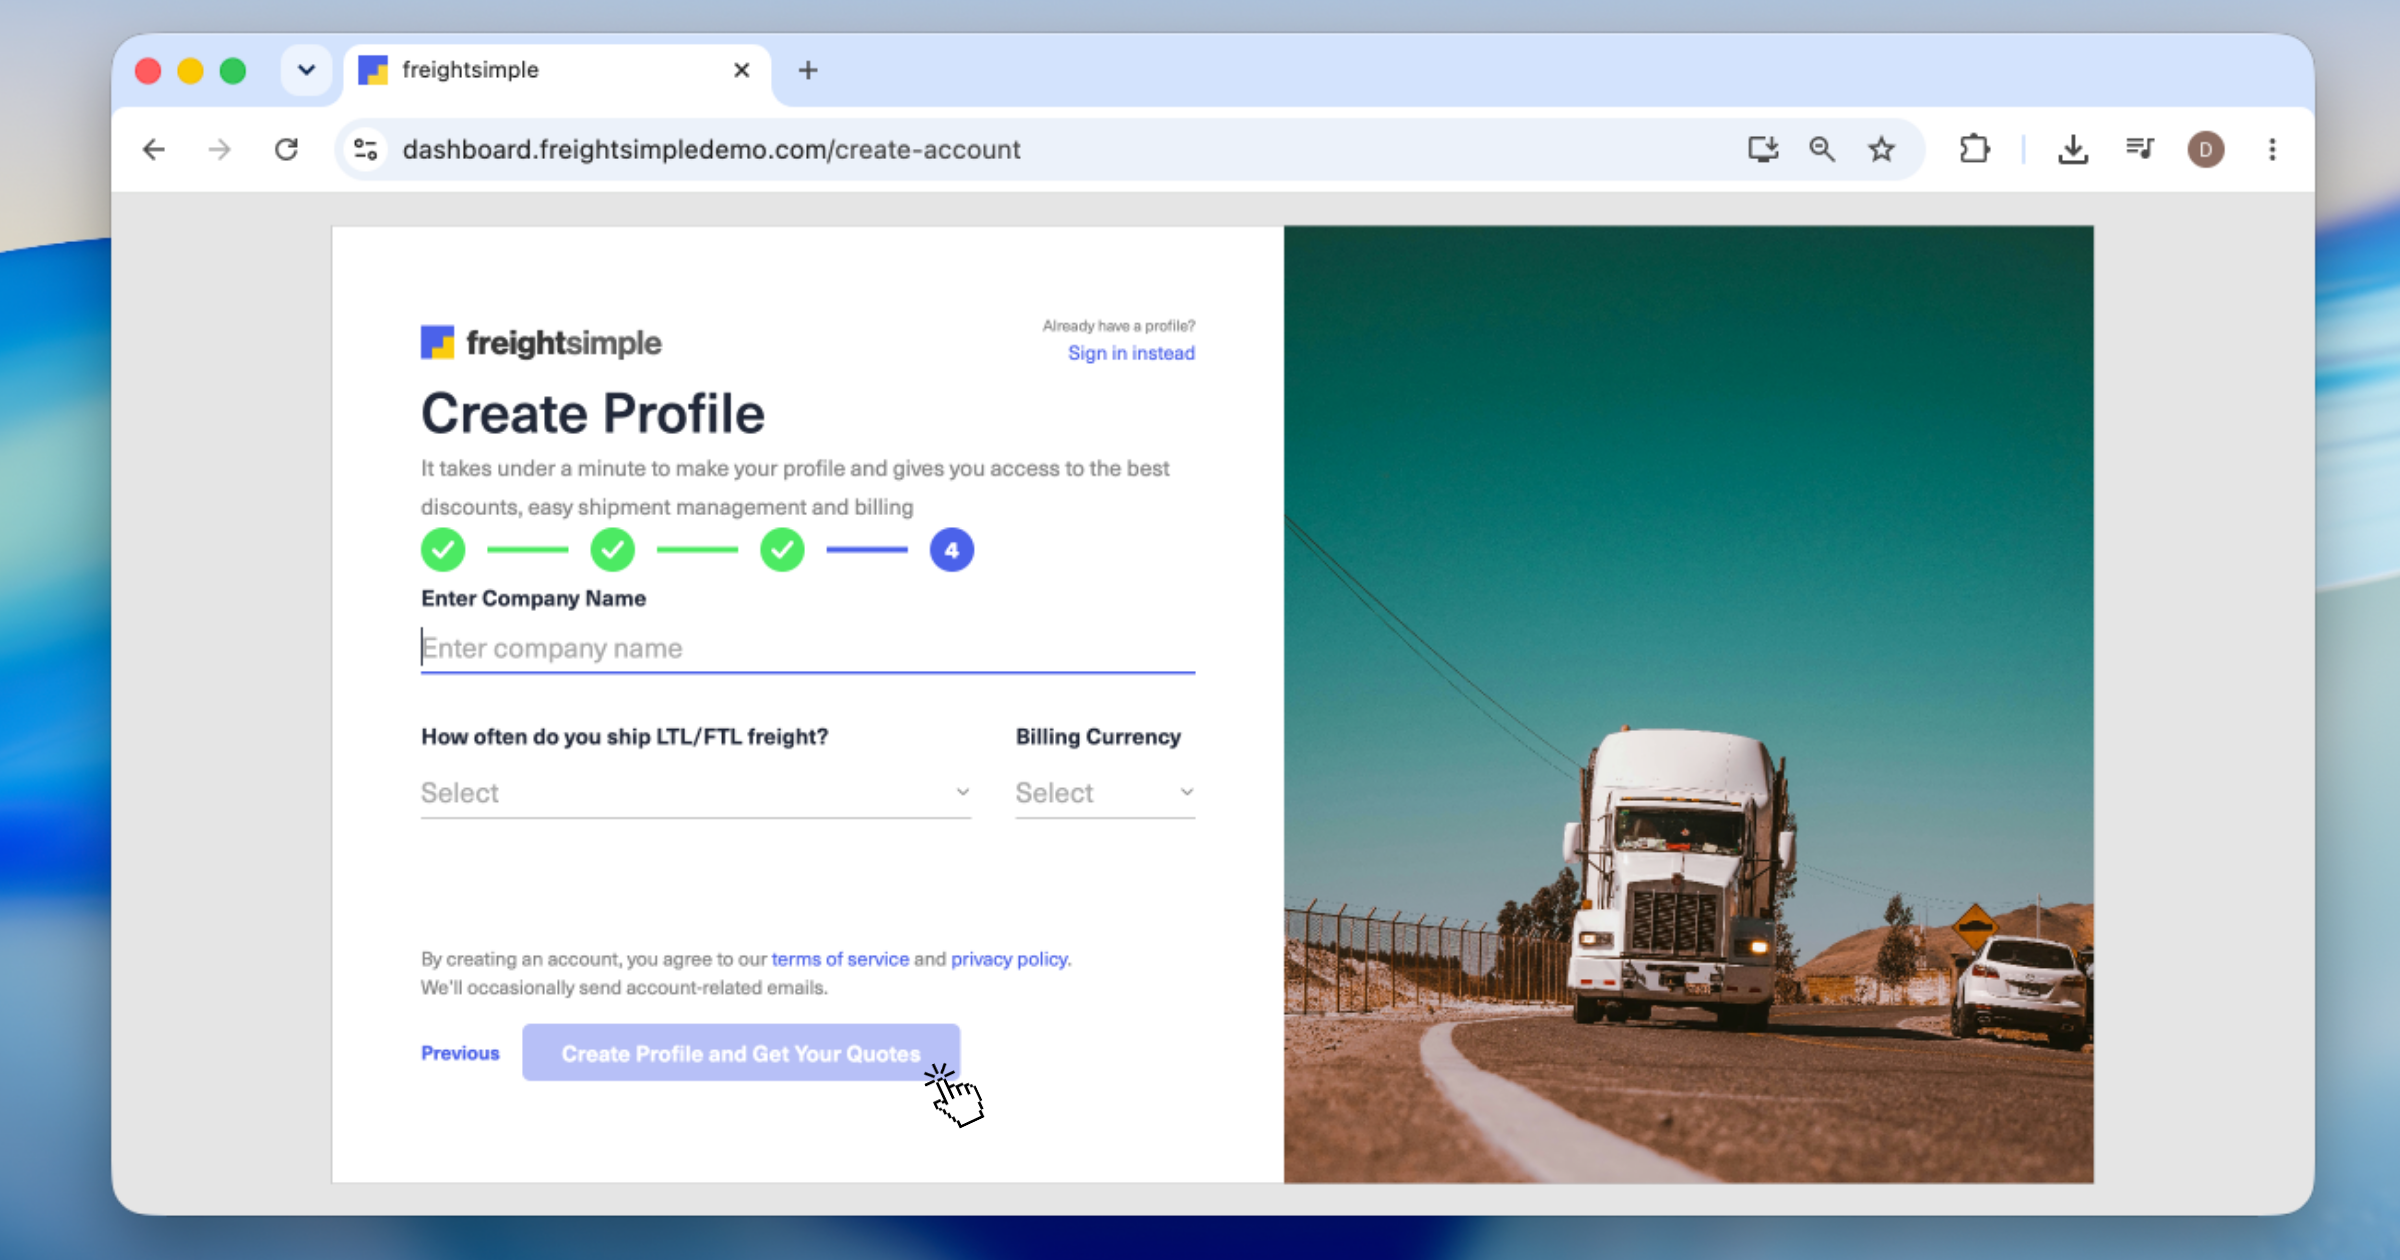Viewport: 2400px width, 1260px height.
Task: Click the Sign in instead link
Action: (1131, 353)
